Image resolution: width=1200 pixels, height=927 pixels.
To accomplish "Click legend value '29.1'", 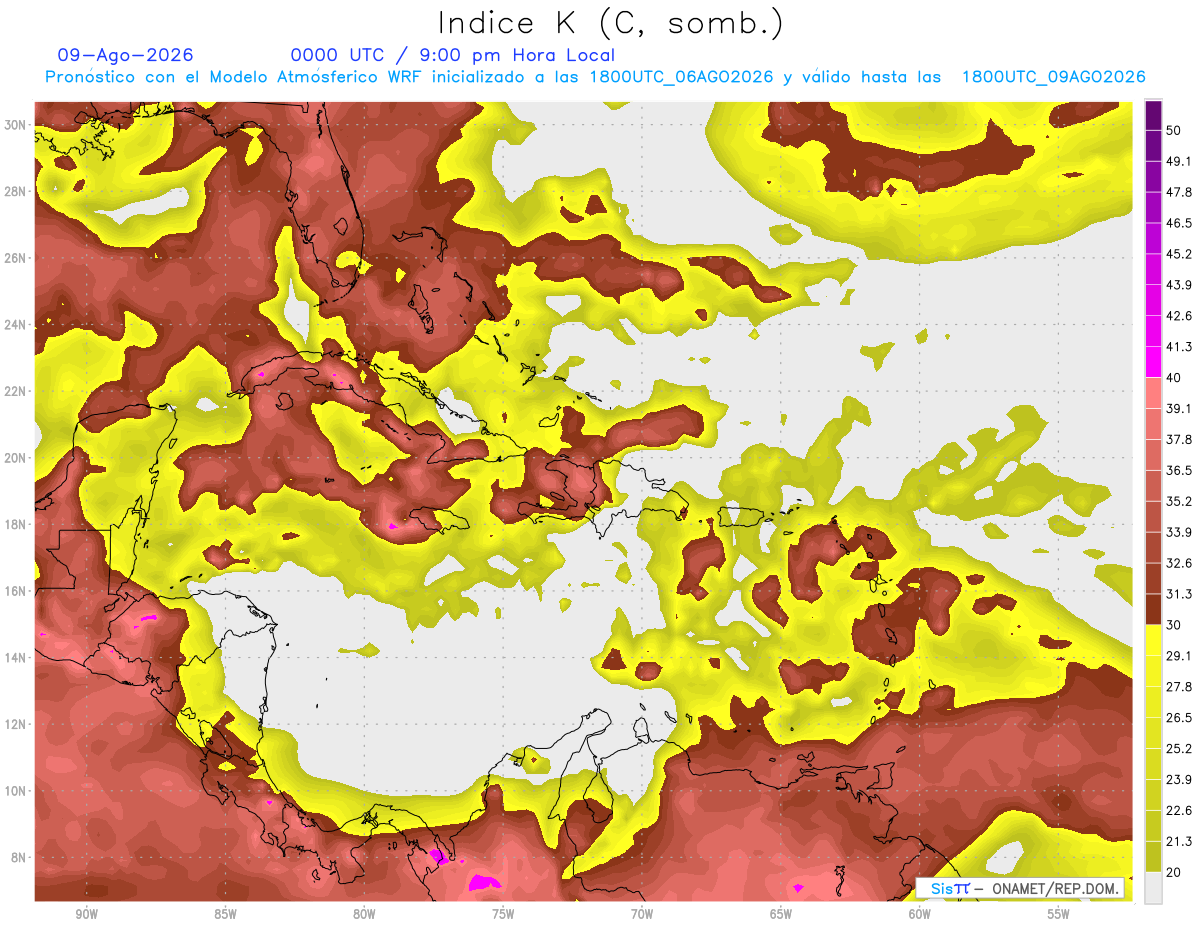I will click(x=1178, y=656).
